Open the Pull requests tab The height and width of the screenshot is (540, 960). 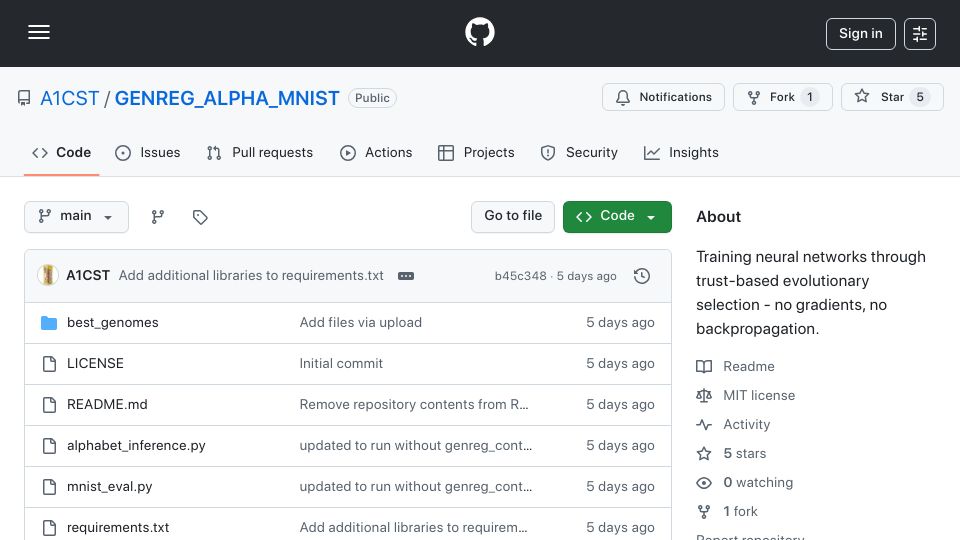(260, 152)
